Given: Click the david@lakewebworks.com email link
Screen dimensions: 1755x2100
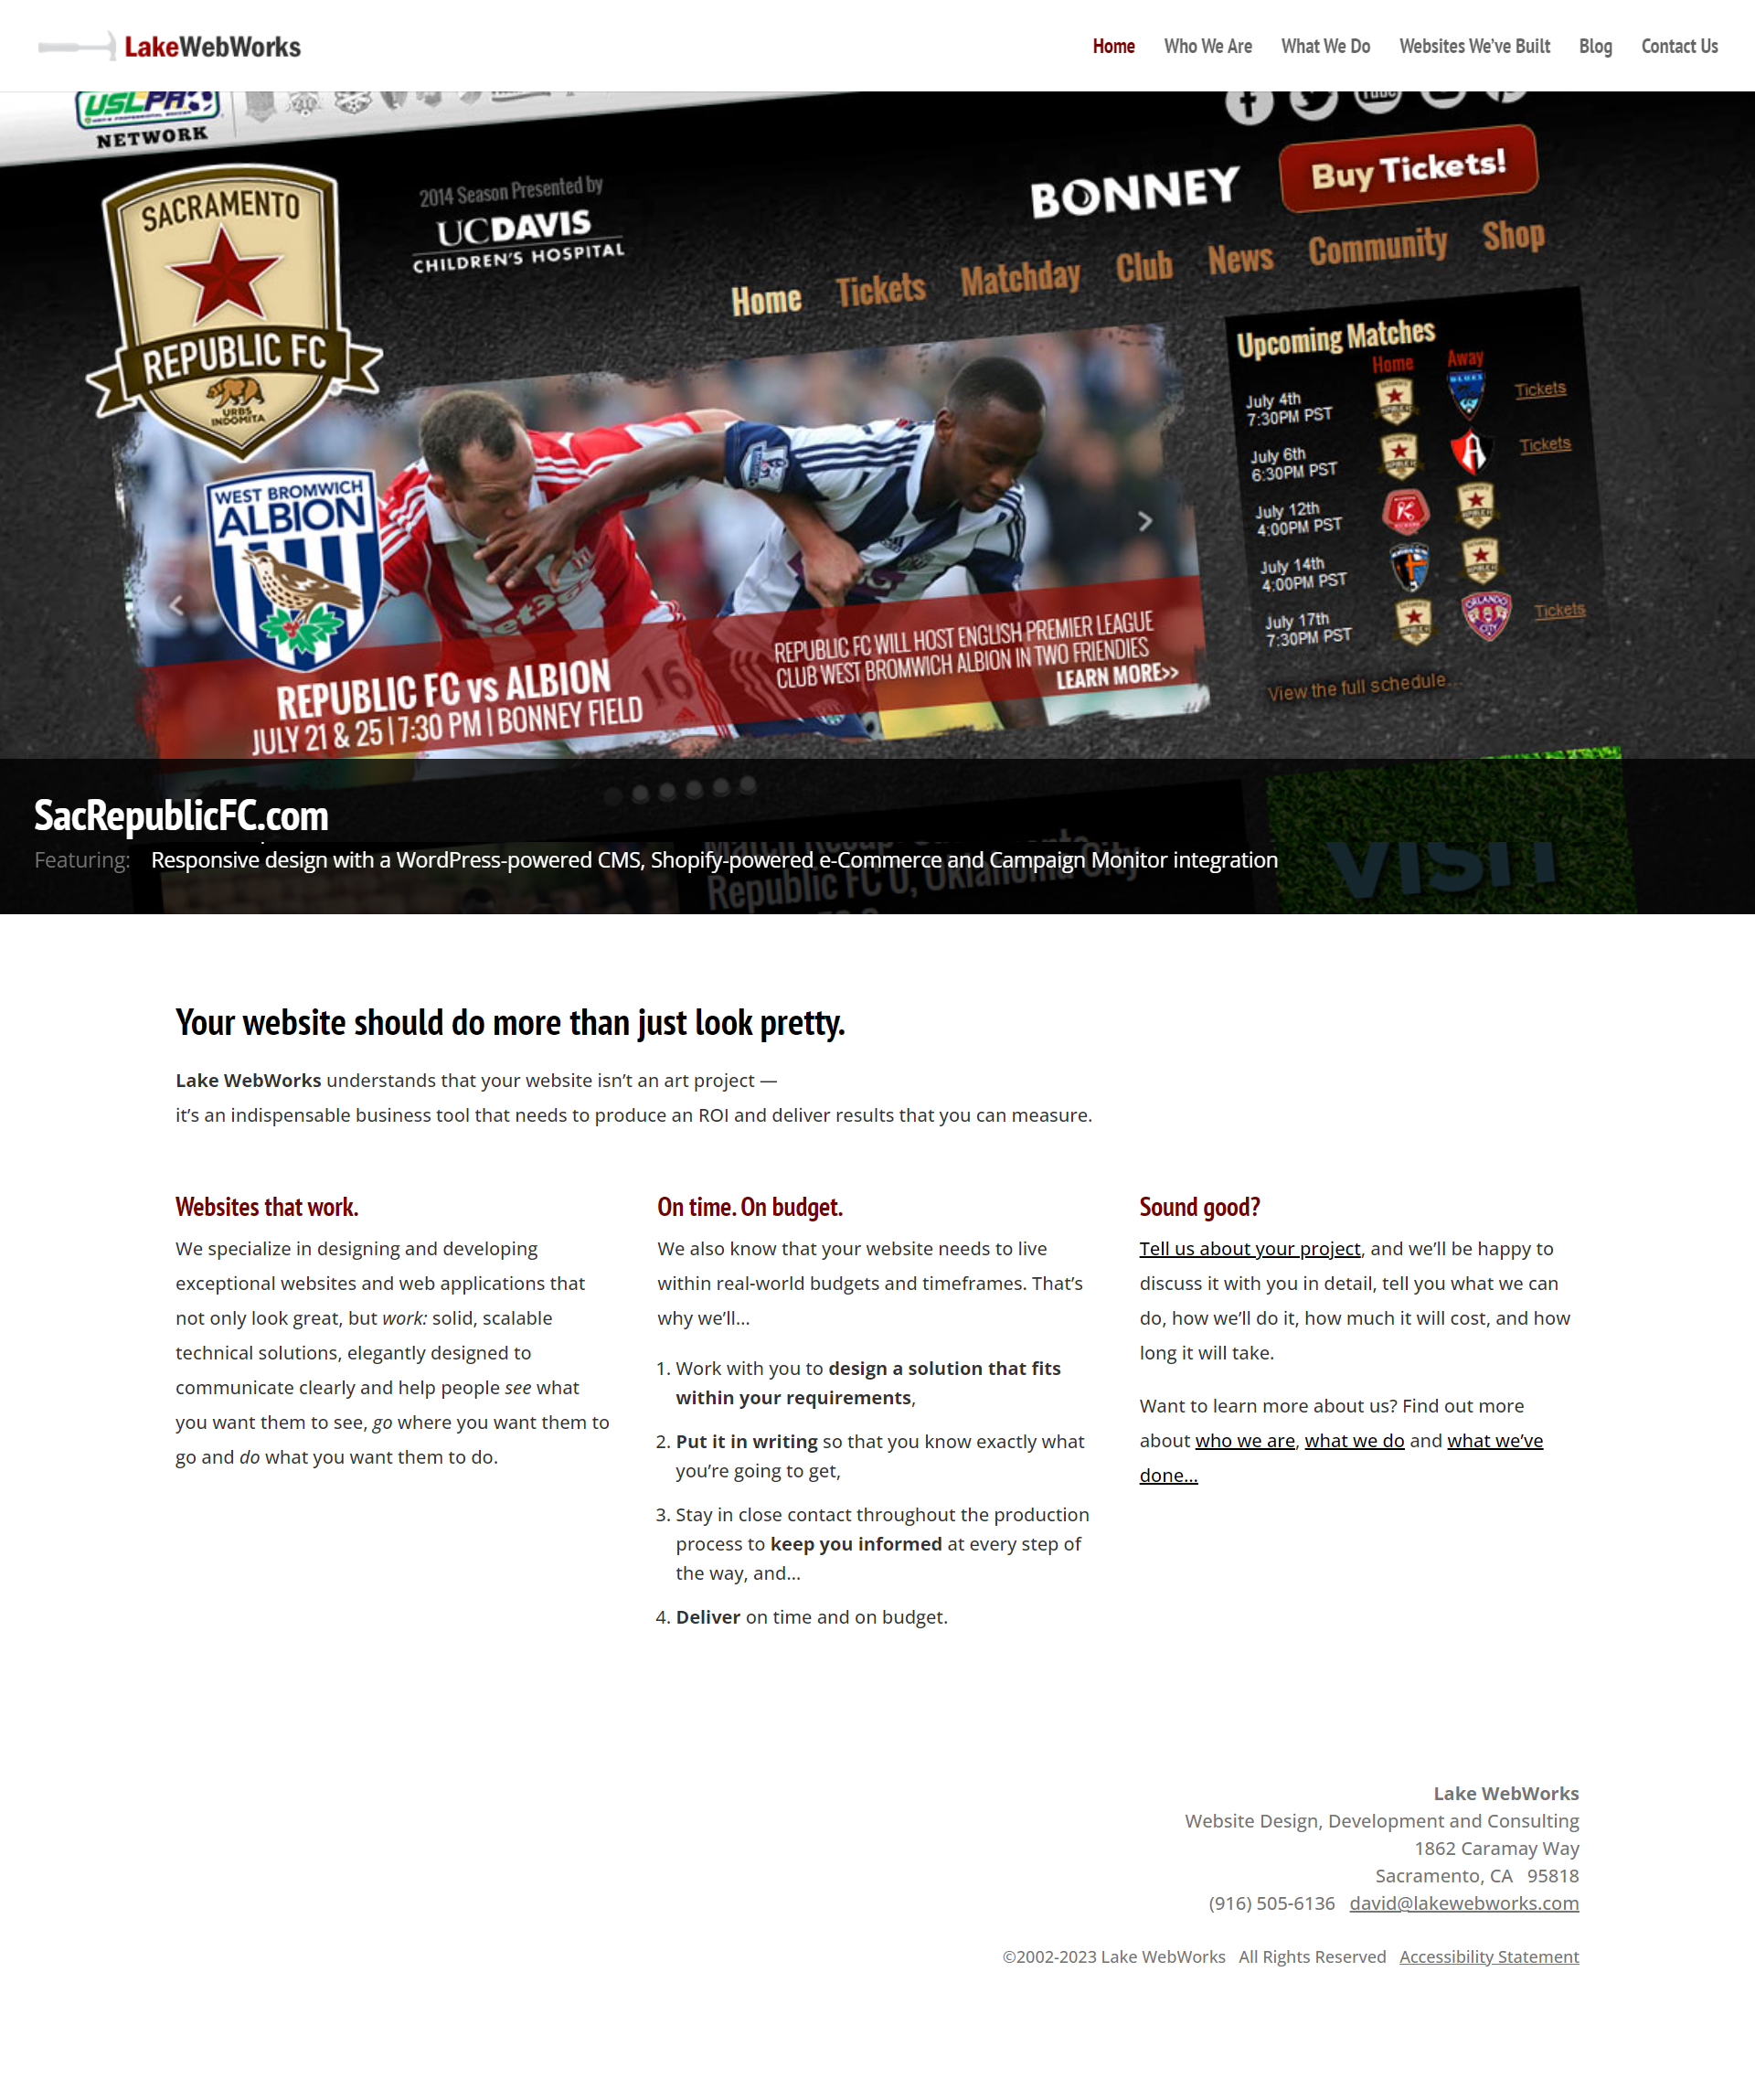Looking at the screenshot, I should pos(1465,1903).
